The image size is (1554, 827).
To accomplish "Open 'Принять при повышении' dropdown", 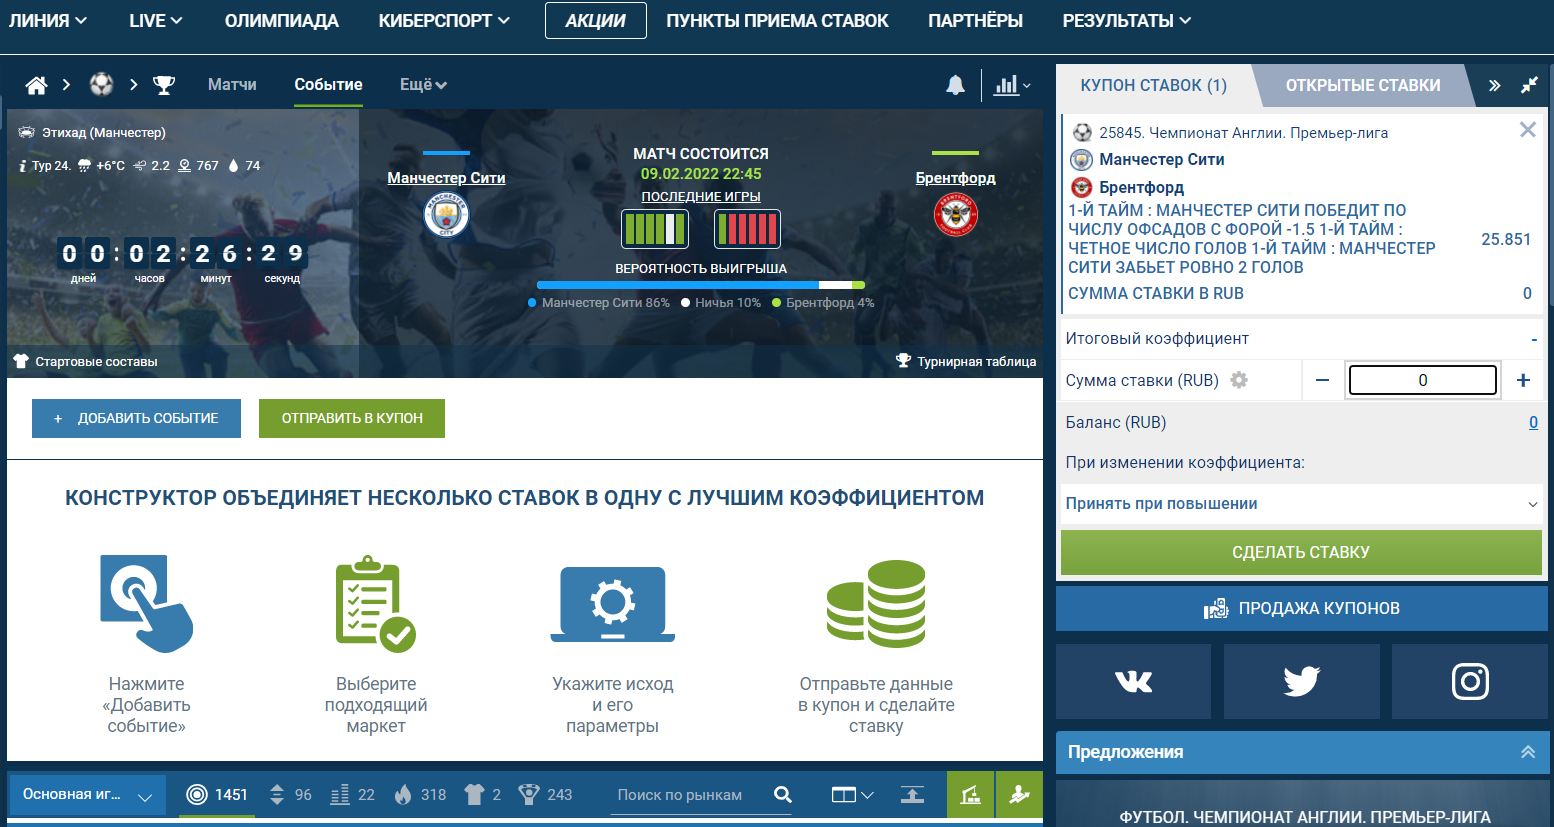I will pos(1301,504).
